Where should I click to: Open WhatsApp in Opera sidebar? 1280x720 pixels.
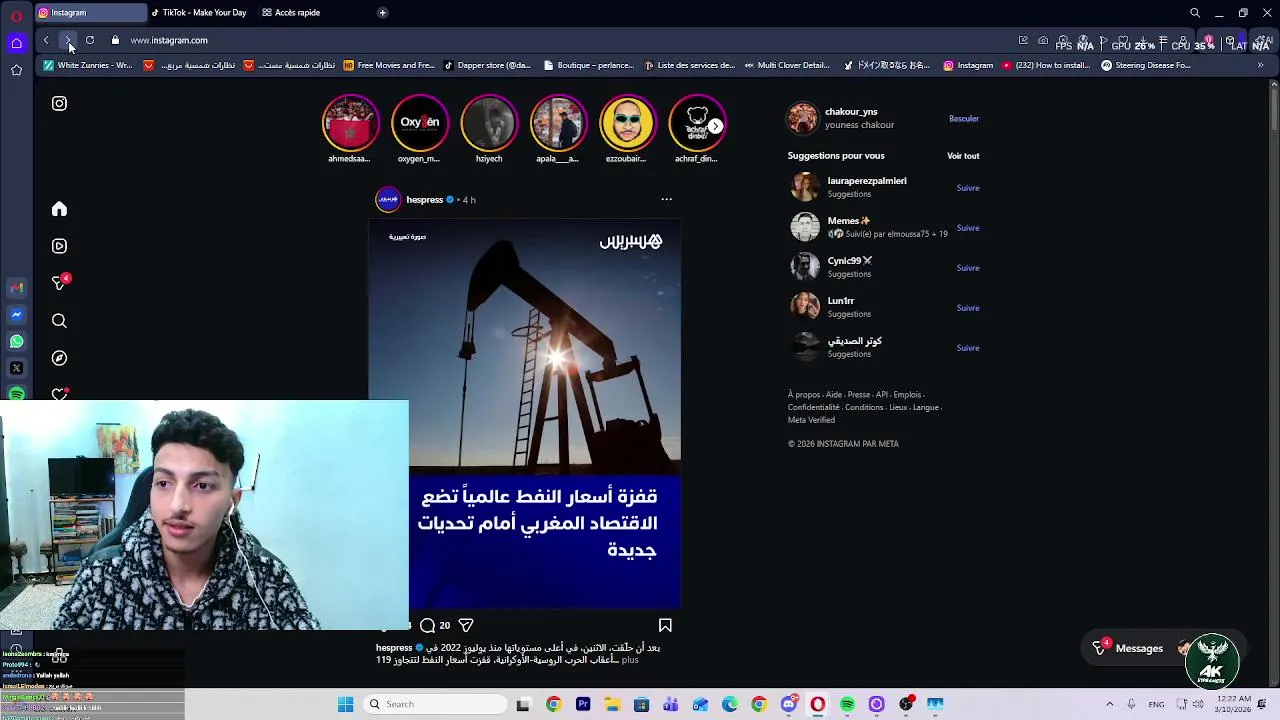(16, 341)
